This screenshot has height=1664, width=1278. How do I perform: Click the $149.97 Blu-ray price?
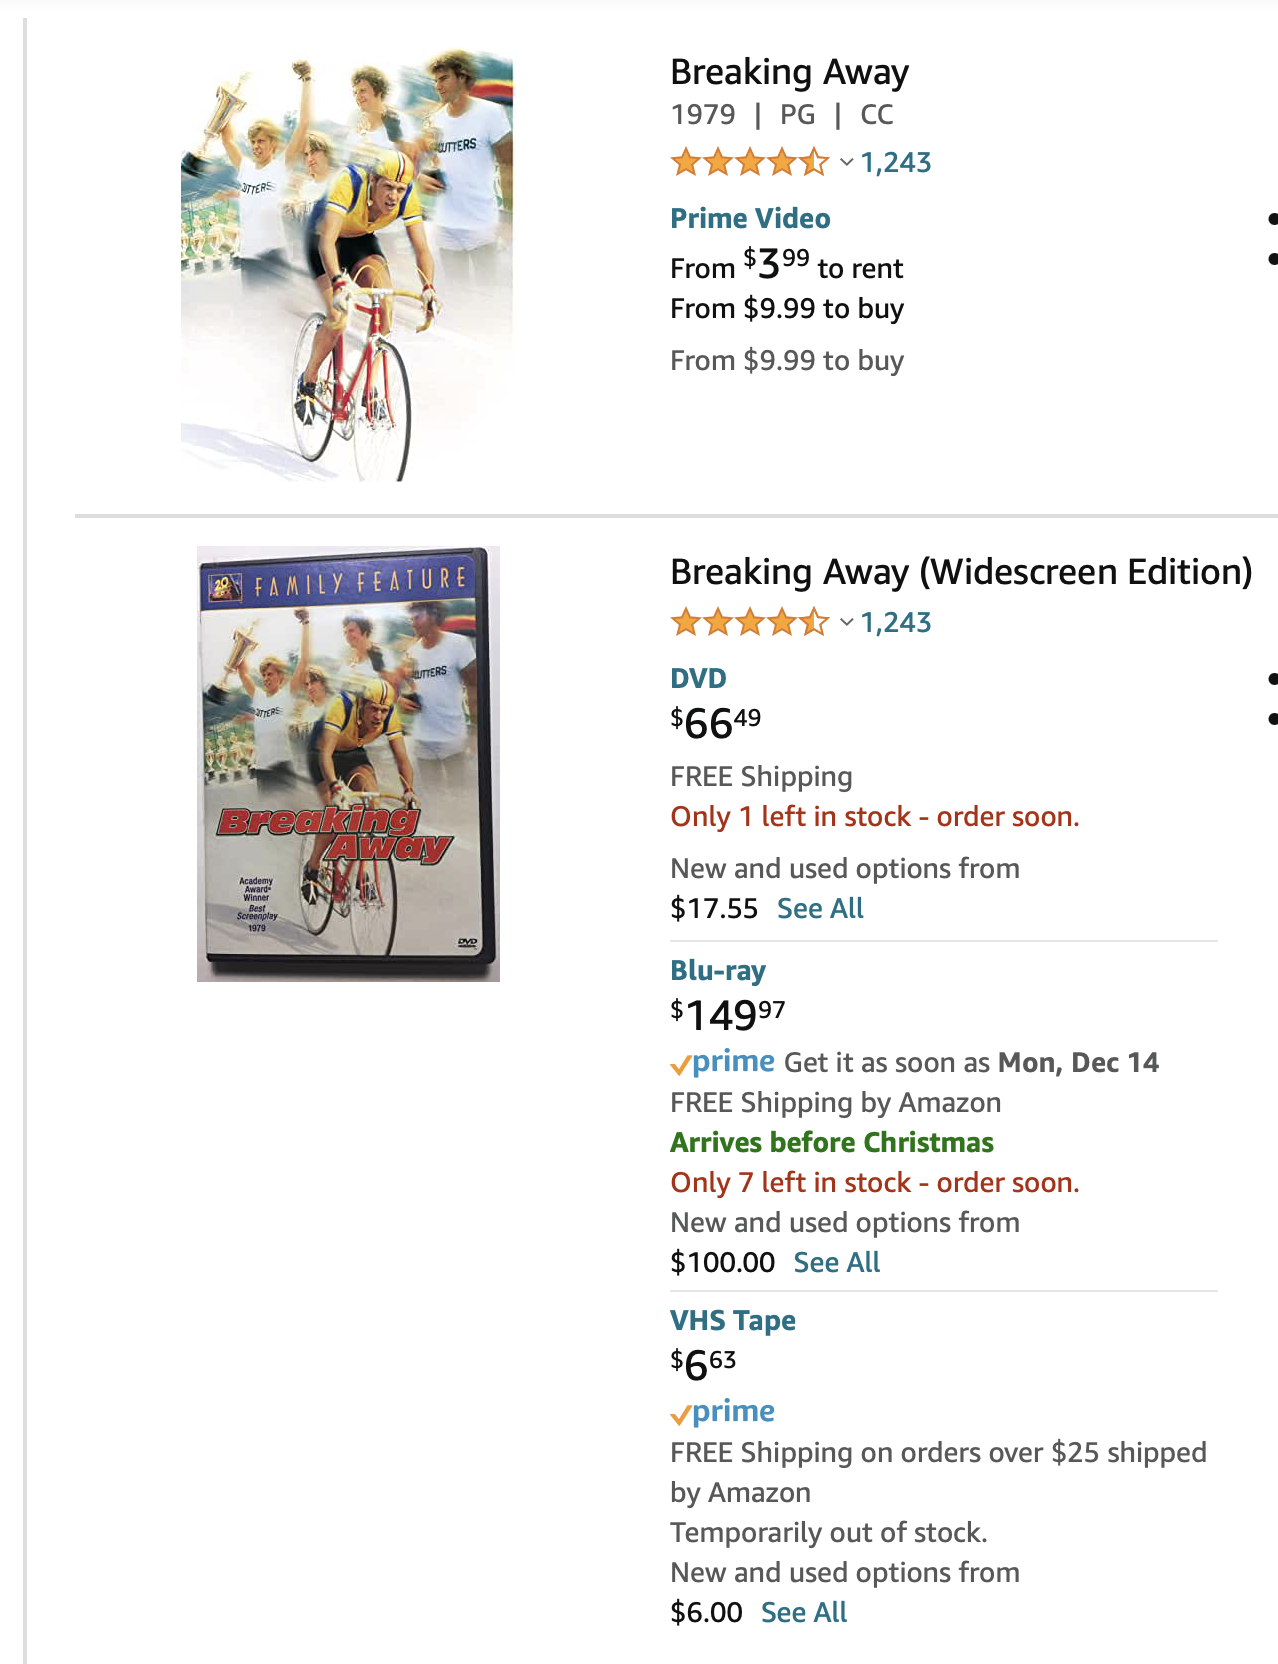728,1014
